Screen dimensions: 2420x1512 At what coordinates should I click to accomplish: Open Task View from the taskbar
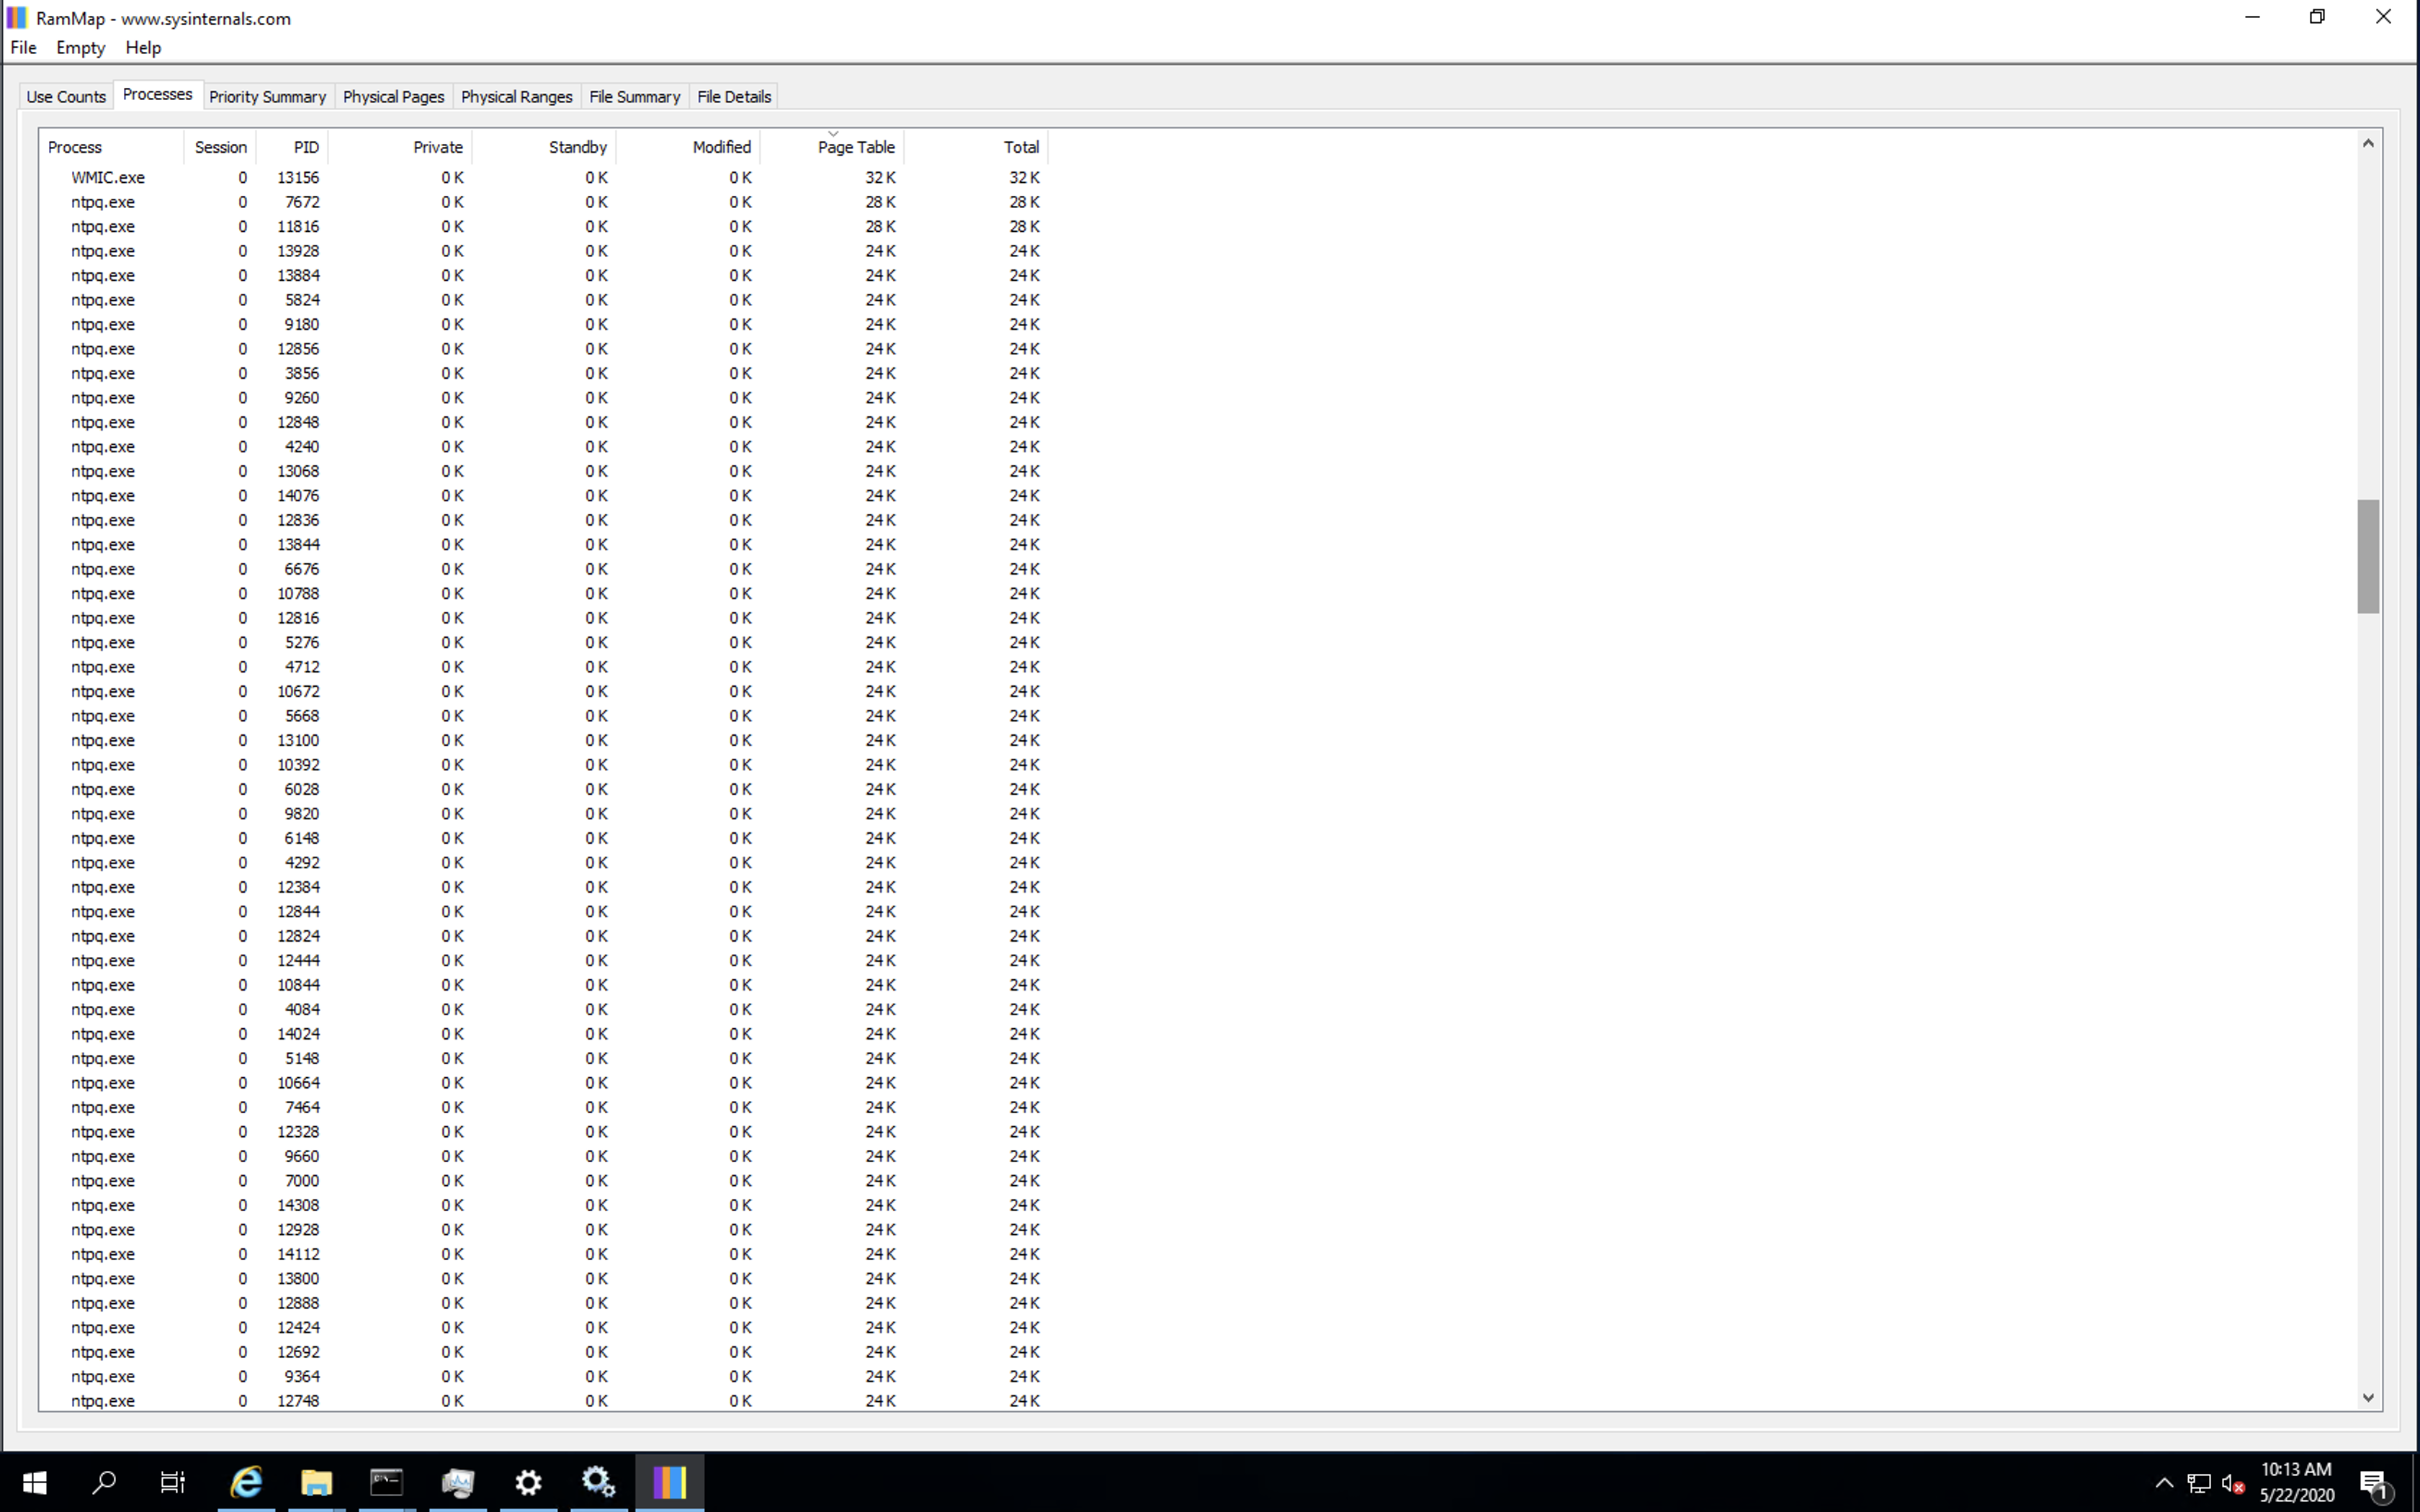pyautogui.click(x=173, y=1482)
